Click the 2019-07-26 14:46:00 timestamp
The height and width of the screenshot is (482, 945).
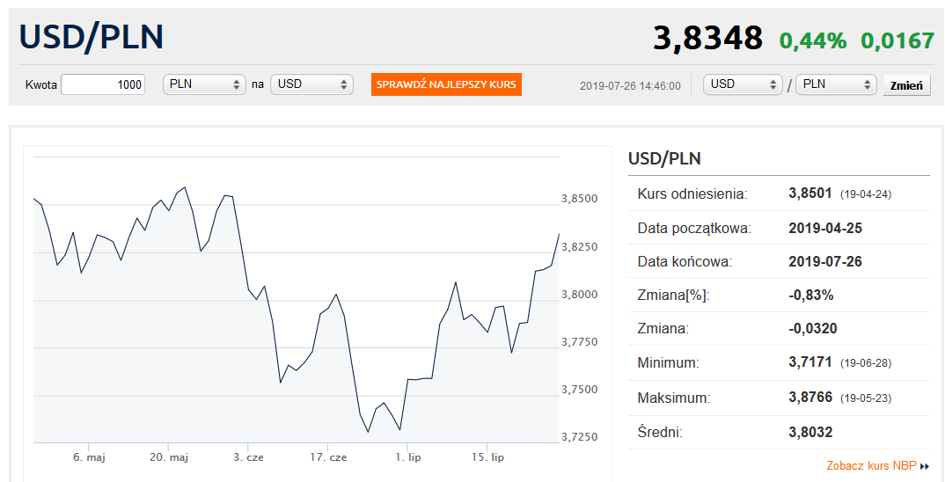[x=630, y=86]
